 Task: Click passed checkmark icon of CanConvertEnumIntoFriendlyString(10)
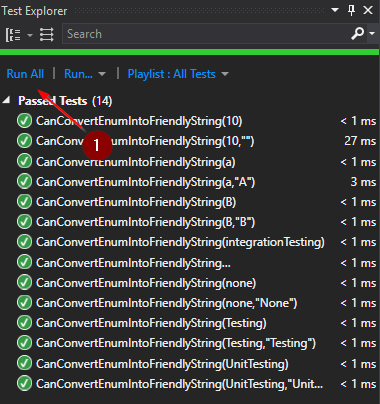[24, 121]
